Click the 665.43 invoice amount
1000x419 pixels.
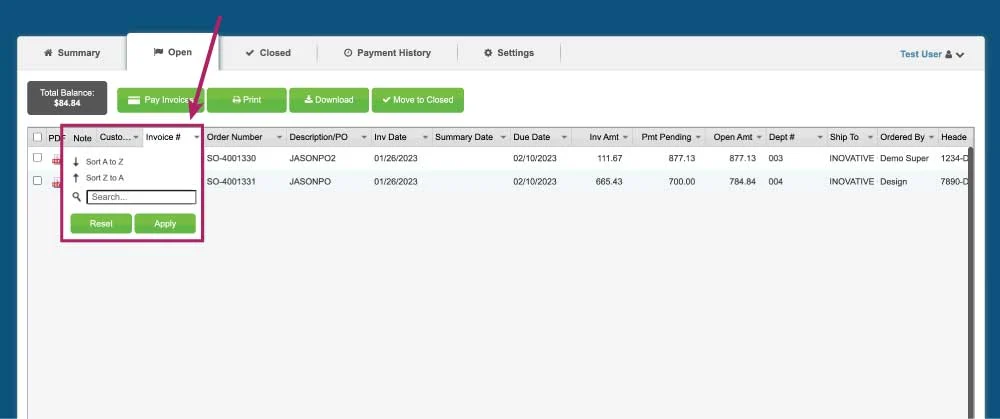pyautogui.click(x=609, y=182)
